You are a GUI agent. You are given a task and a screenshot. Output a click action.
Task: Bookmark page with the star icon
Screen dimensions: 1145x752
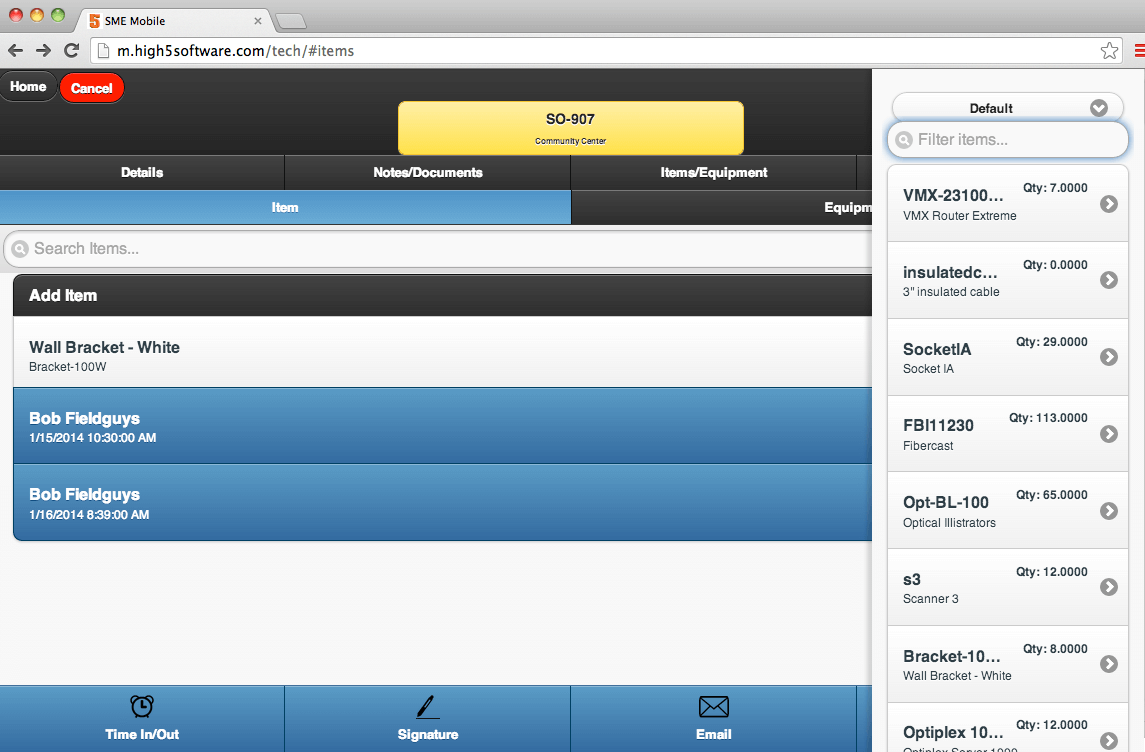tap(1108, 50)
